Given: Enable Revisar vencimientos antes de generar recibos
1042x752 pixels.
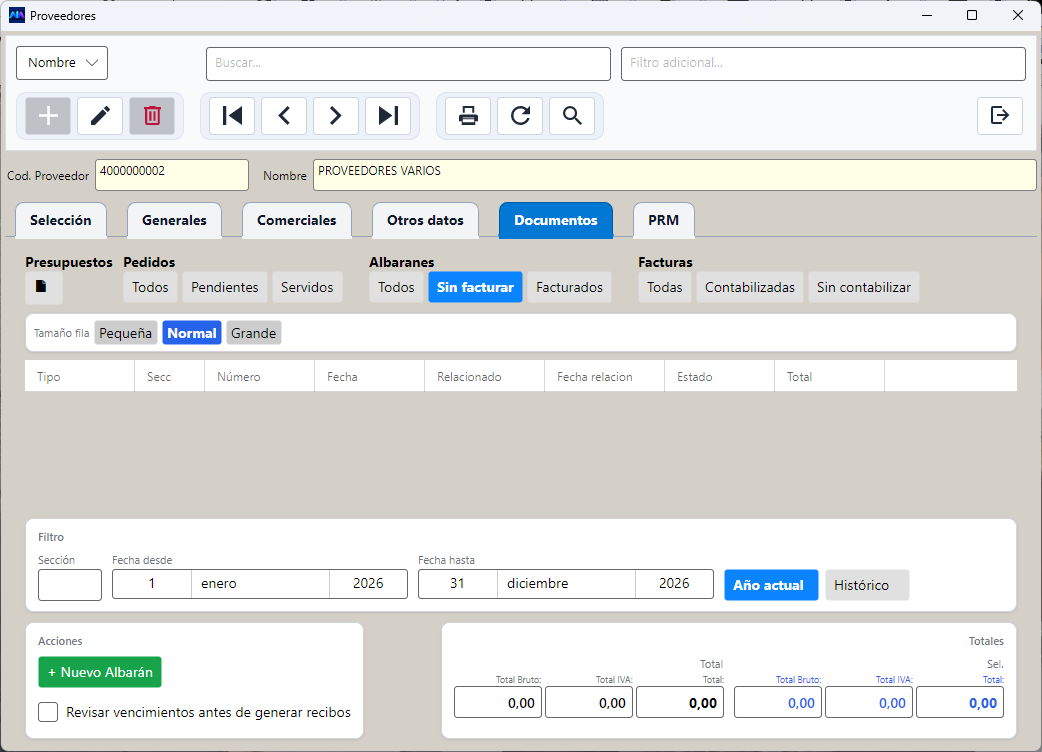Looking at the screenshot, I should click(48, 712).
